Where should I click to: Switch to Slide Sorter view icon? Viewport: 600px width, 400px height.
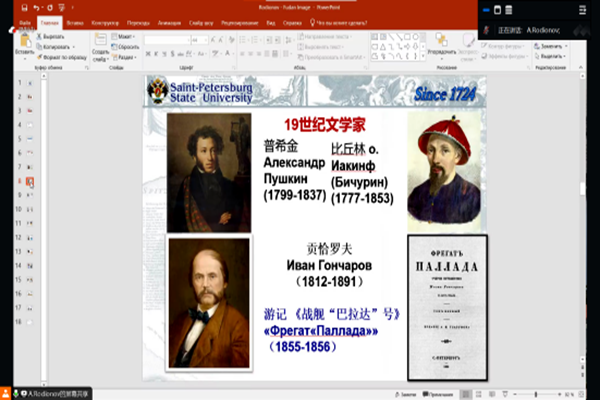tap(479, 394)
